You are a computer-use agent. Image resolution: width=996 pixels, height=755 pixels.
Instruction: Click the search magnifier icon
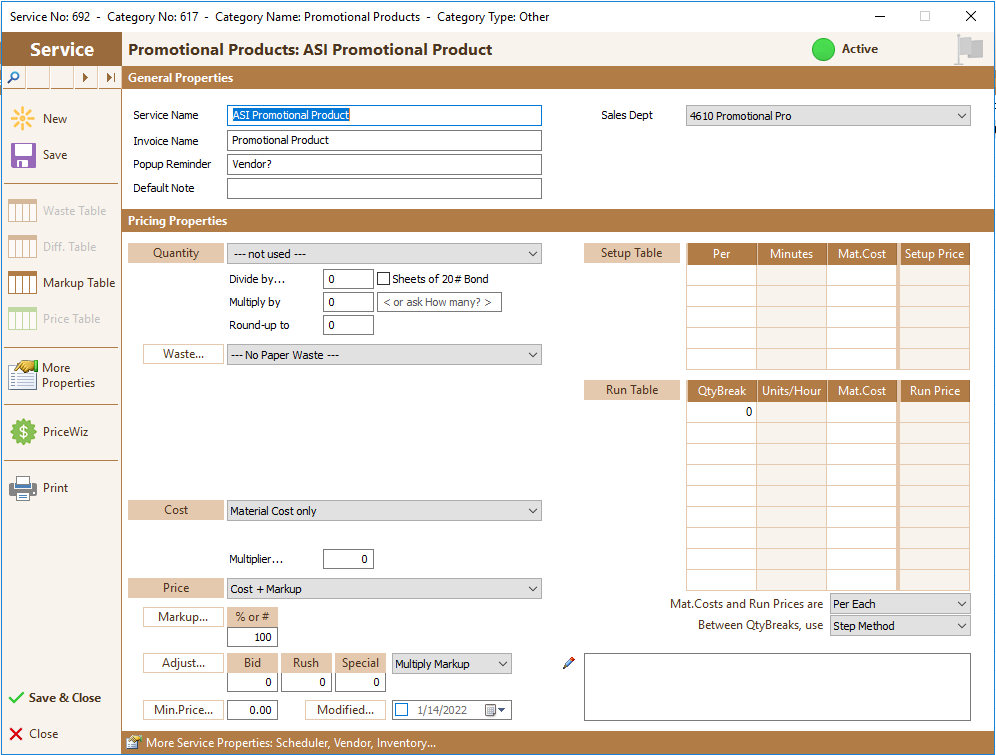13,77
